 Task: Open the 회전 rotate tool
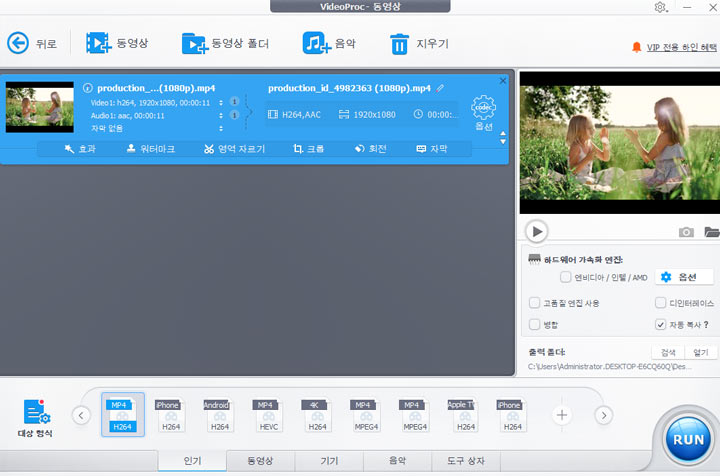[371, 149]
